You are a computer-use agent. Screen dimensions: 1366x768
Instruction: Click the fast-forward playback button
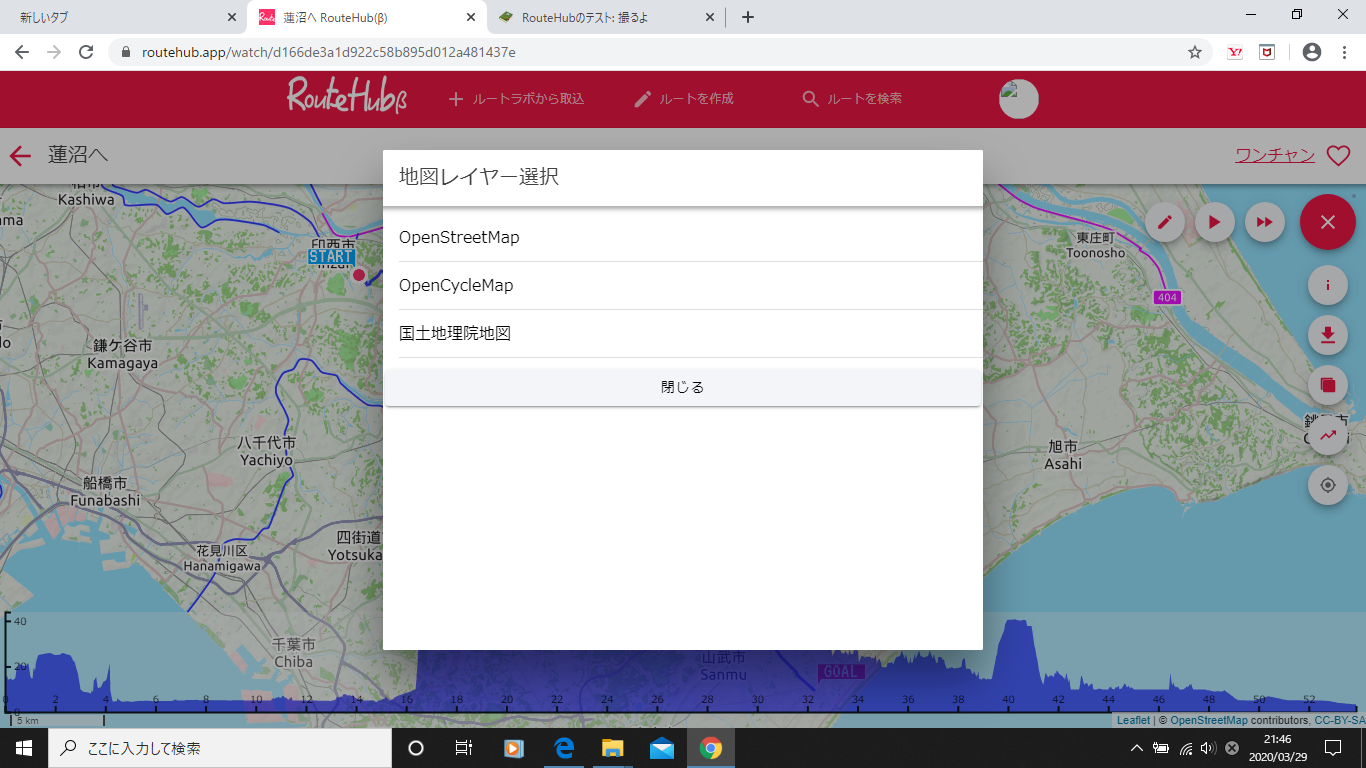coord(1264,222)
